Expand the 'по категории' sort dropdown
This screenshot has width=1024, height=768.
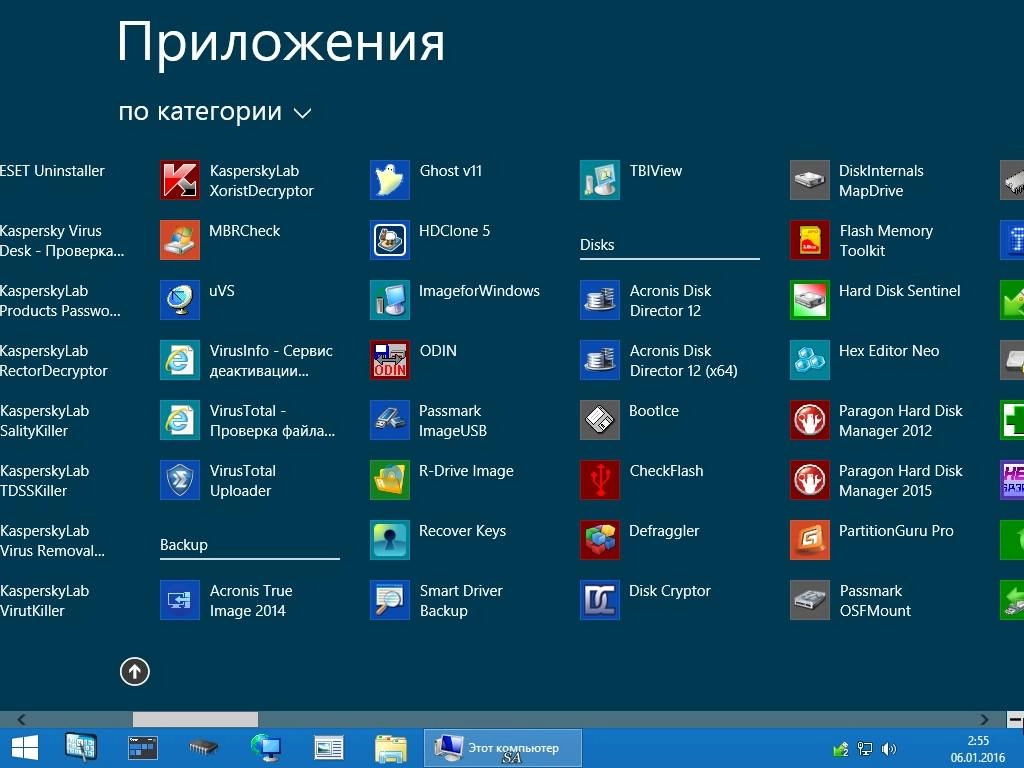(x=215, y=112)
